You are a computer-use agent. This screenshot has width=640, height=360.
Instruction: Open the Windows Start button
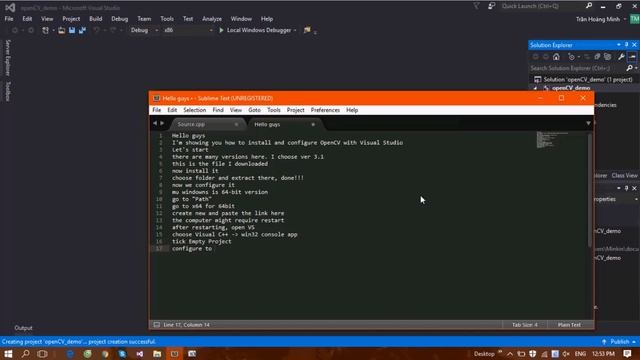pyautogui.click(x=8, y=353)
